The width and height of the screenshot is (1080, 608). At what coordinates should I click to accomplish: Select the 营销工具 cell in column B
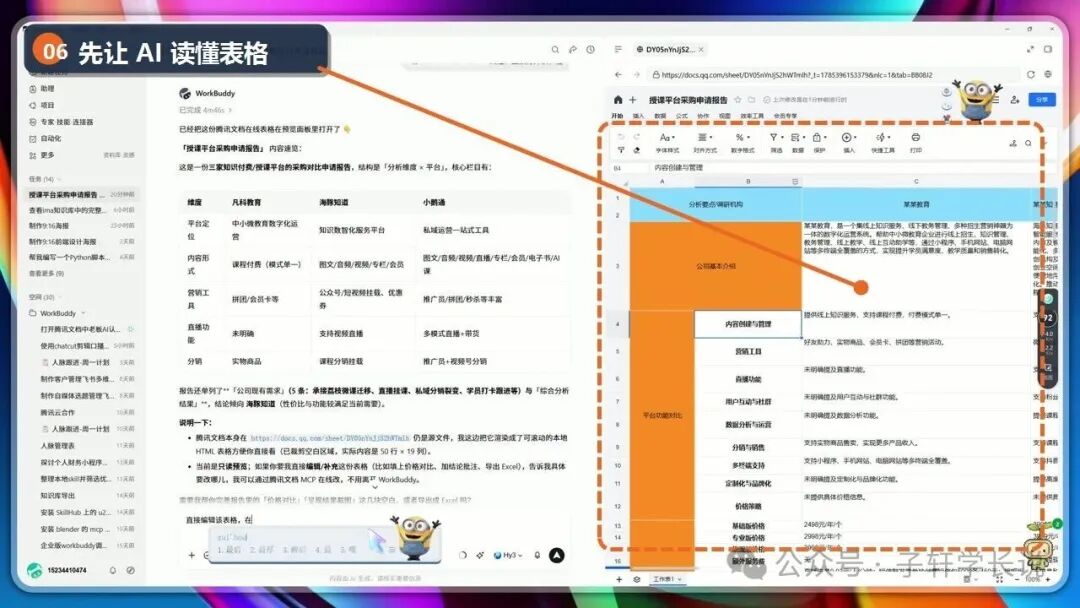(x=748, y=352)
